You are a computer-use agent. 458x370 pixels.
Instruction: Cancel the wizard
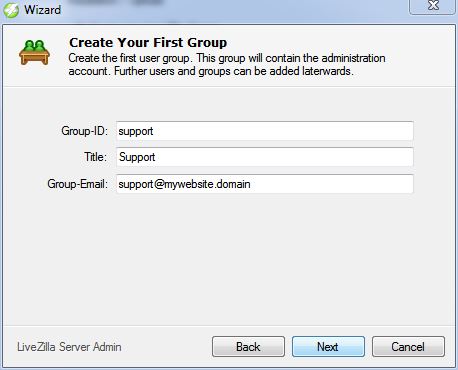[x=408, y=347]
